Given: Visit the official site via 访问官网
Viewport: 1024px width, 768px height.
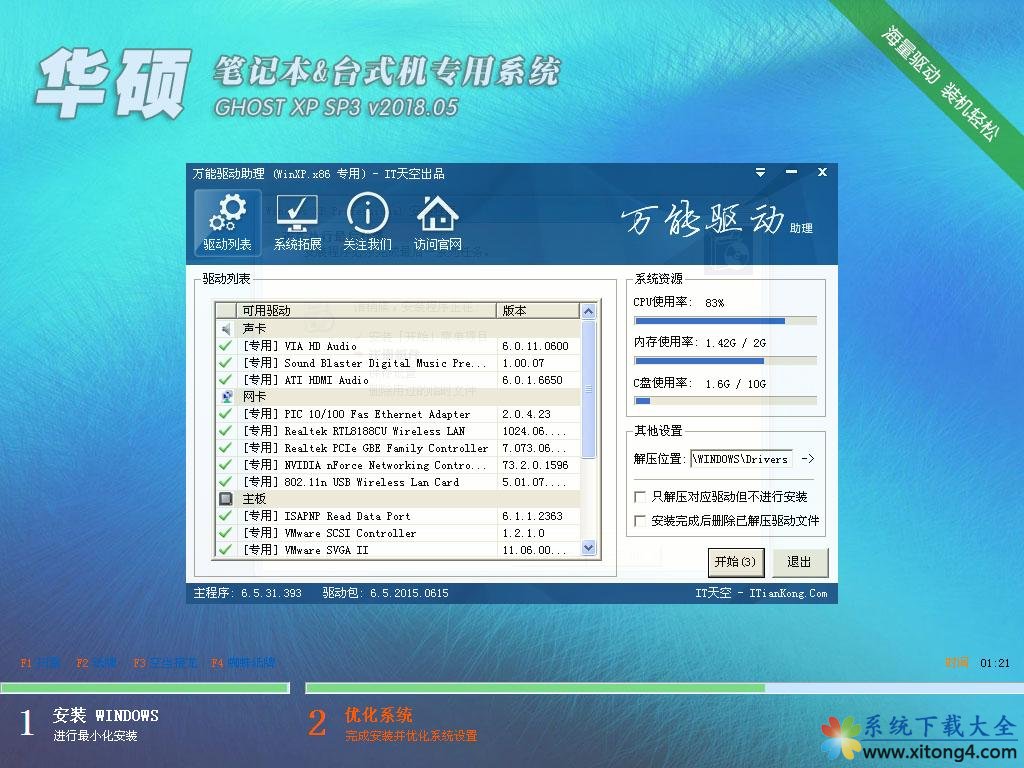Looking at the screenshot, I should pyautogui.click(x=437, y=223).
